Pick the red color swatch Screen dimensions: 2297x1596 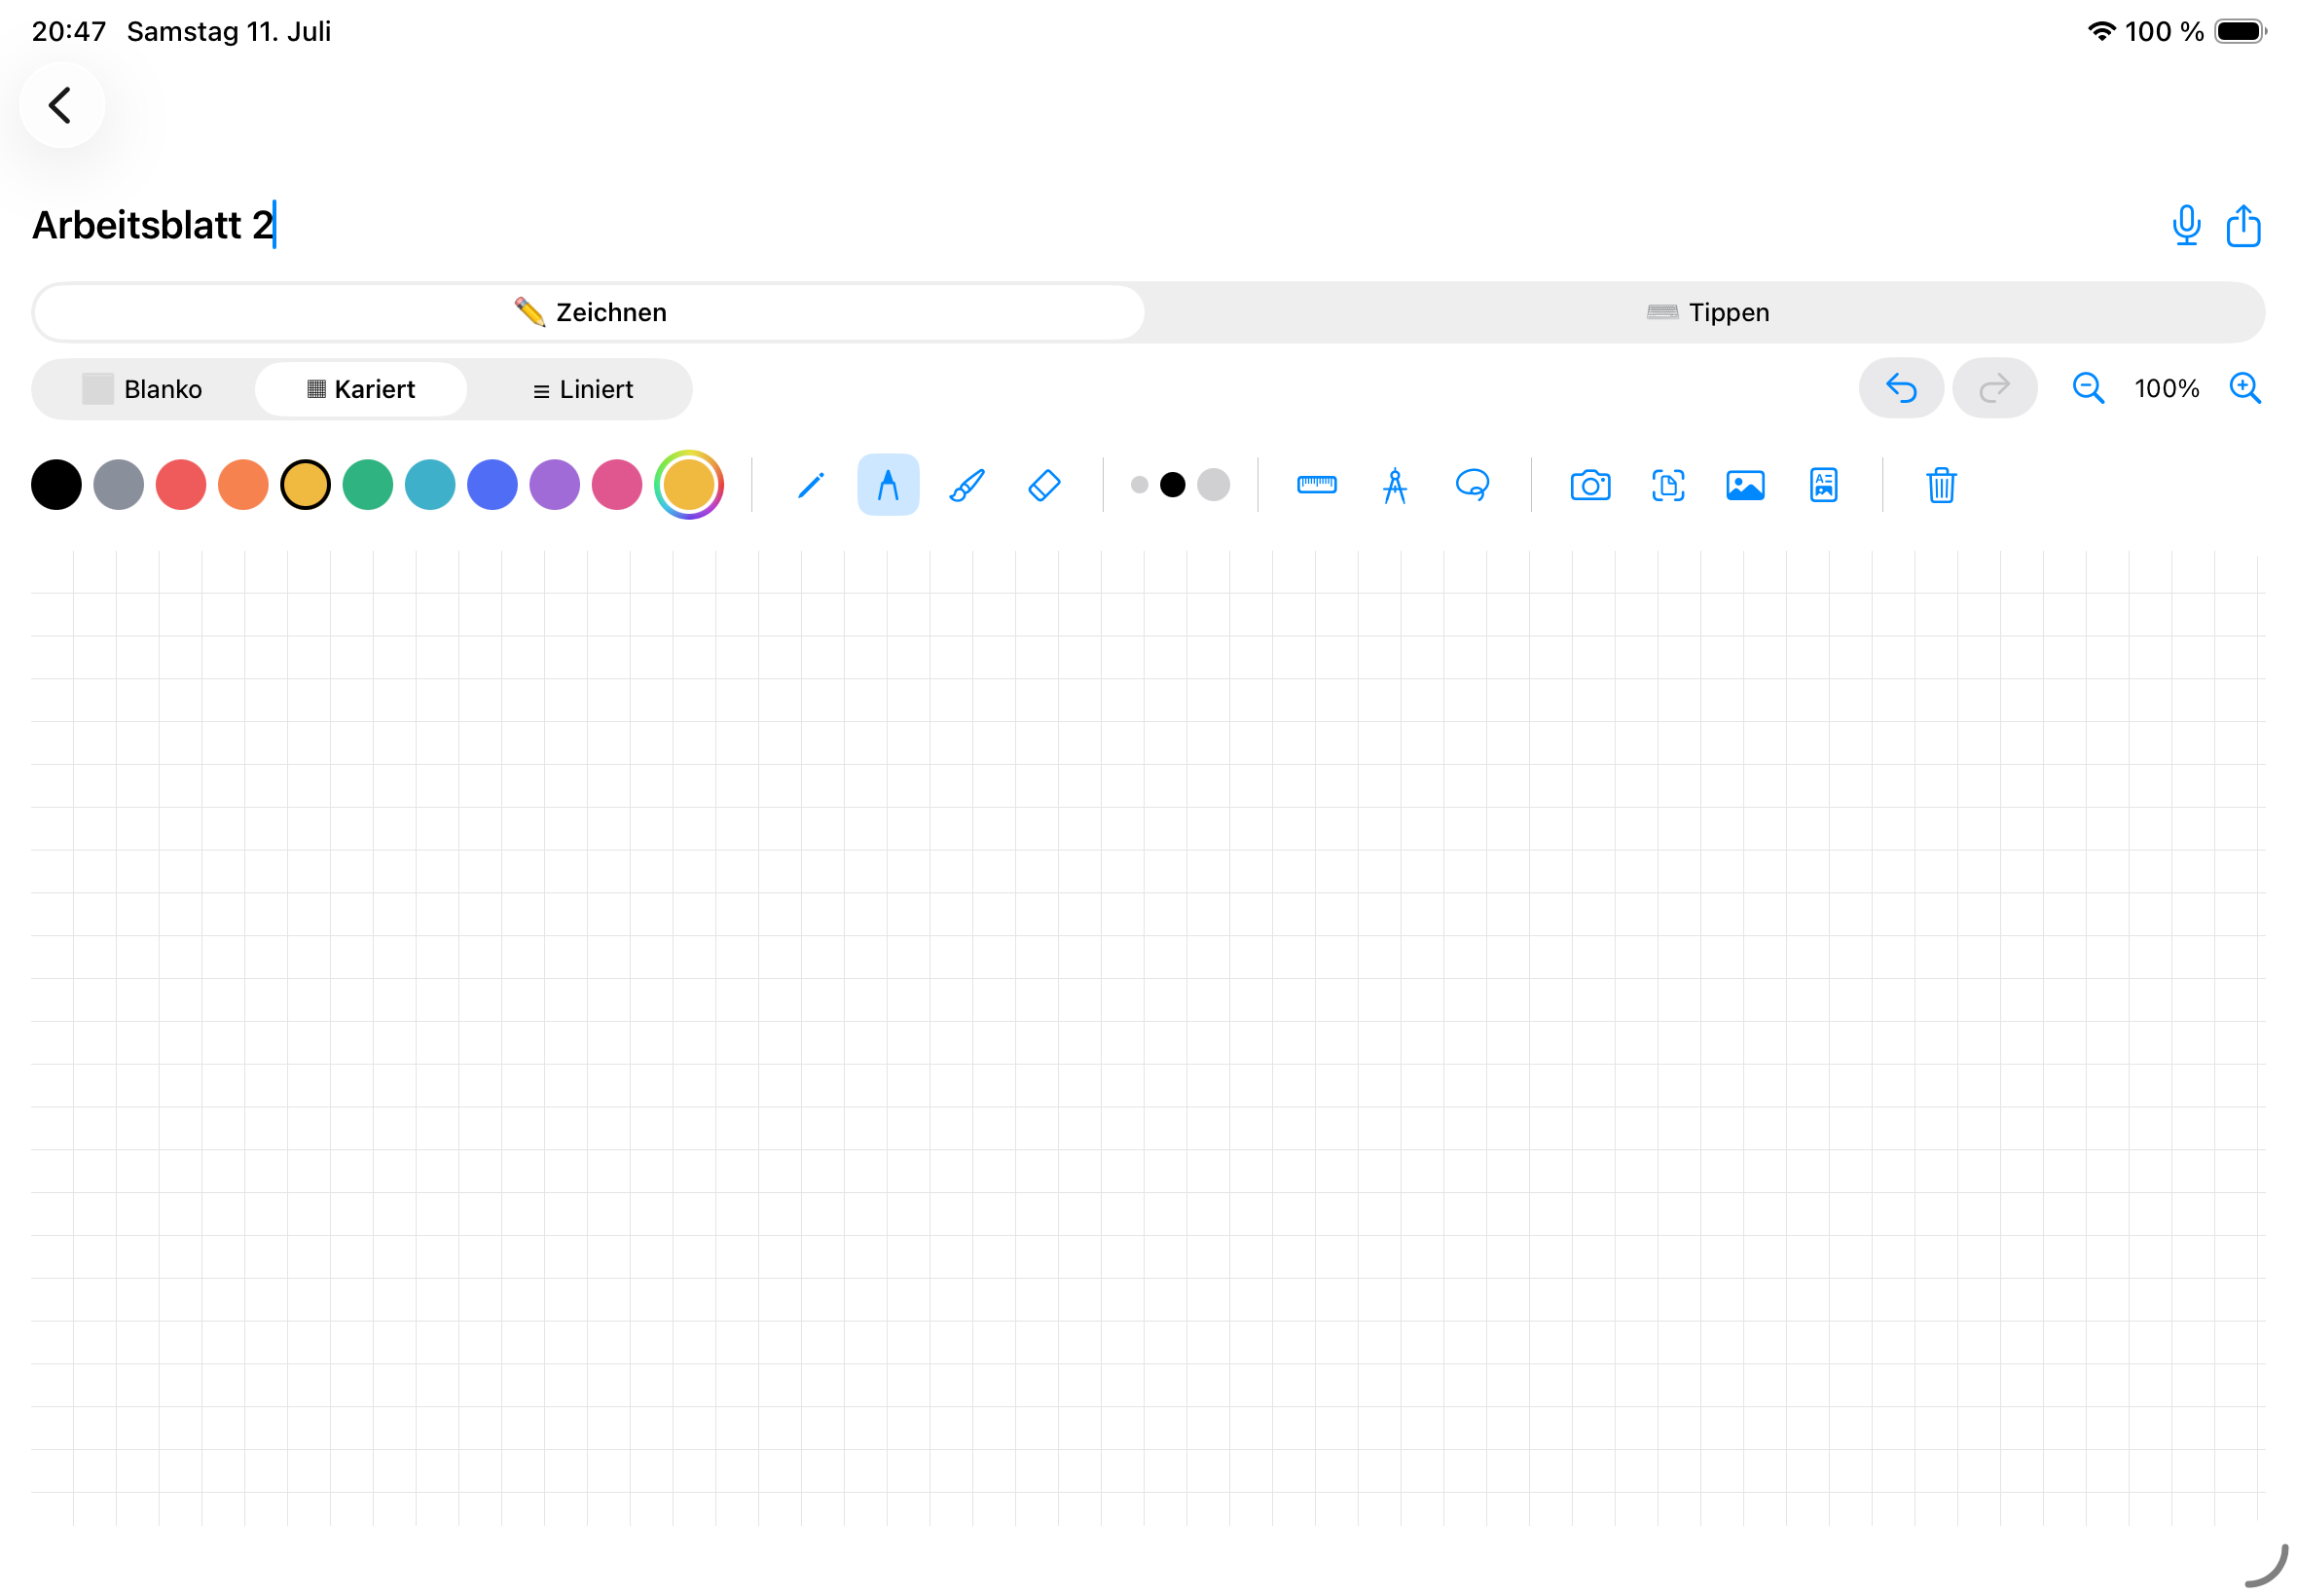[181, 485]
